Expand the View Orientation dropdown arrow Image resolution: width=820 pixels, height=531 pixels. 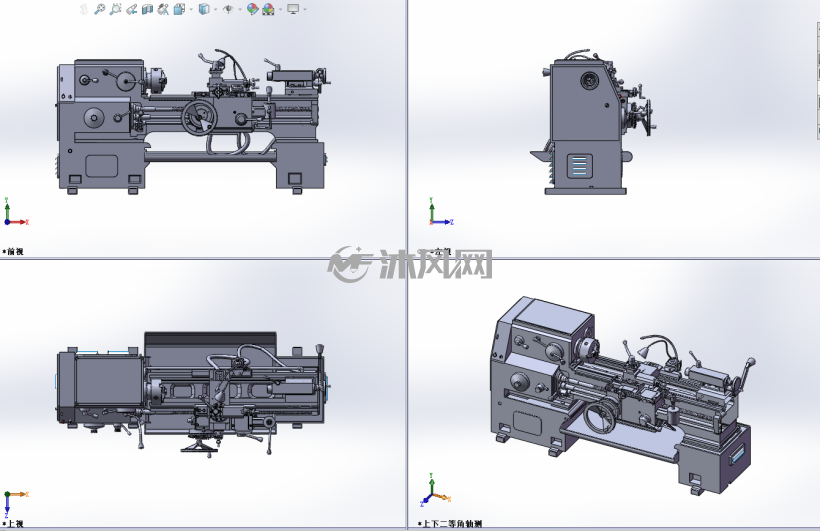tap(191, 9)
